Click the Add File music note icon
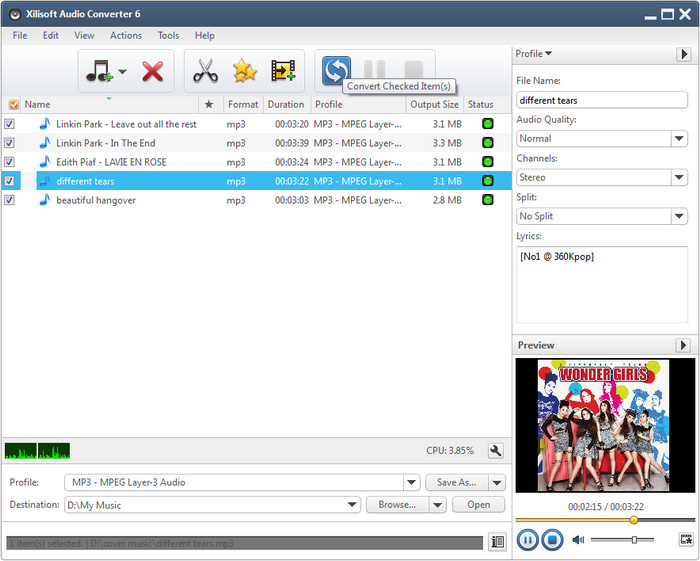700x561 pixels. (x=99, y=71)
